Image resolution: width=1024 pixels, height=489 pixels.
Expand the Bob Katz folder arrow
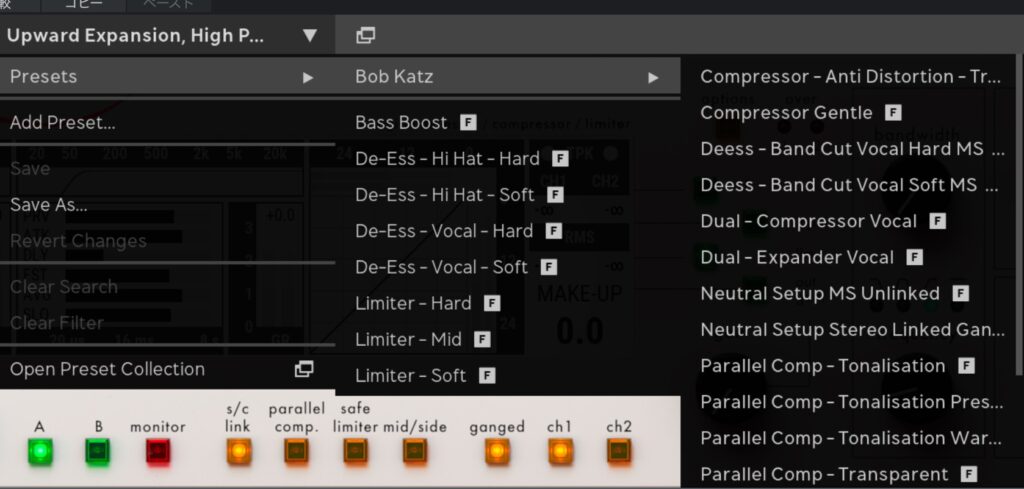click(x=653, y=77)
